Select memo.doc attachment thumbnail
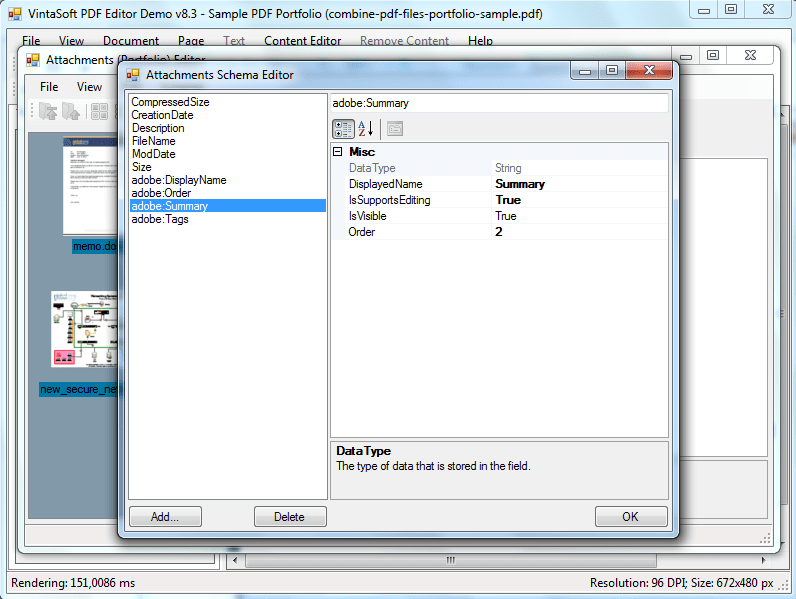 tap(90, 186)
